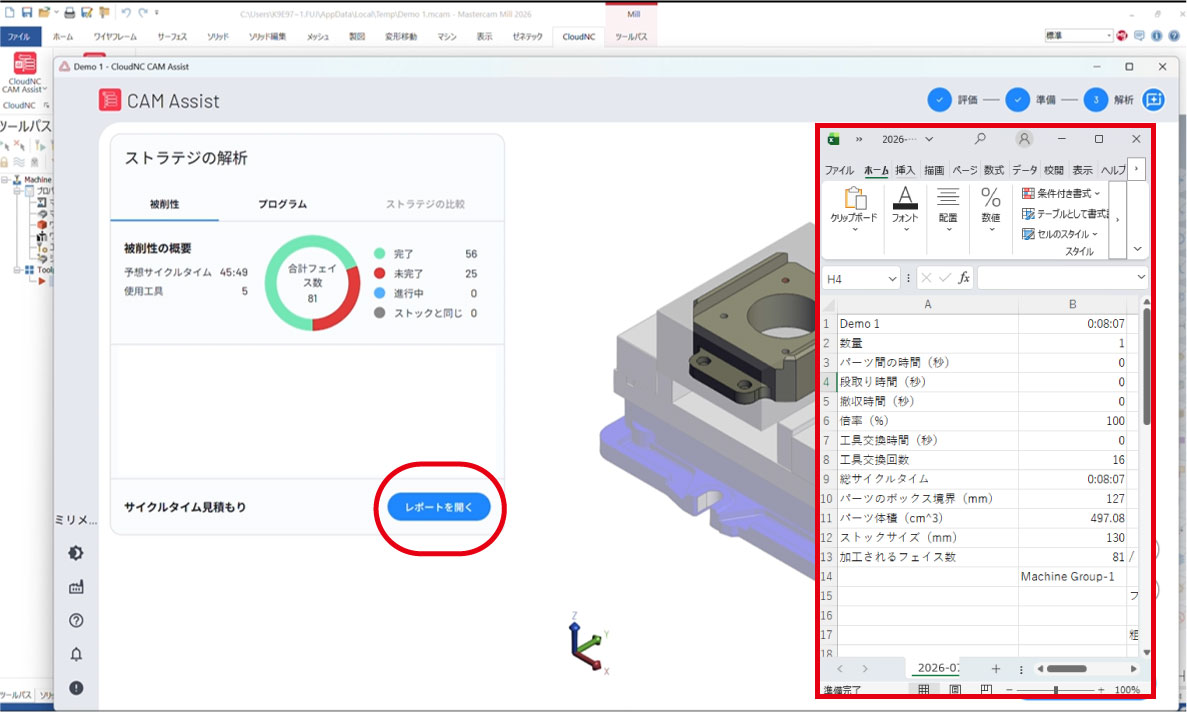Open the Excel Clipboard group

tap(854, 209)
